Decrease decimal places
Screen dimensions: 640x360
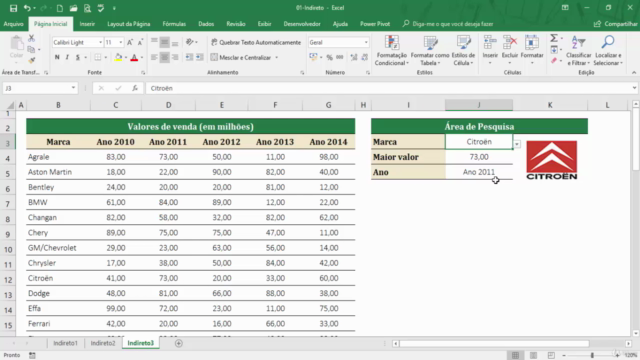coord(364,58)
